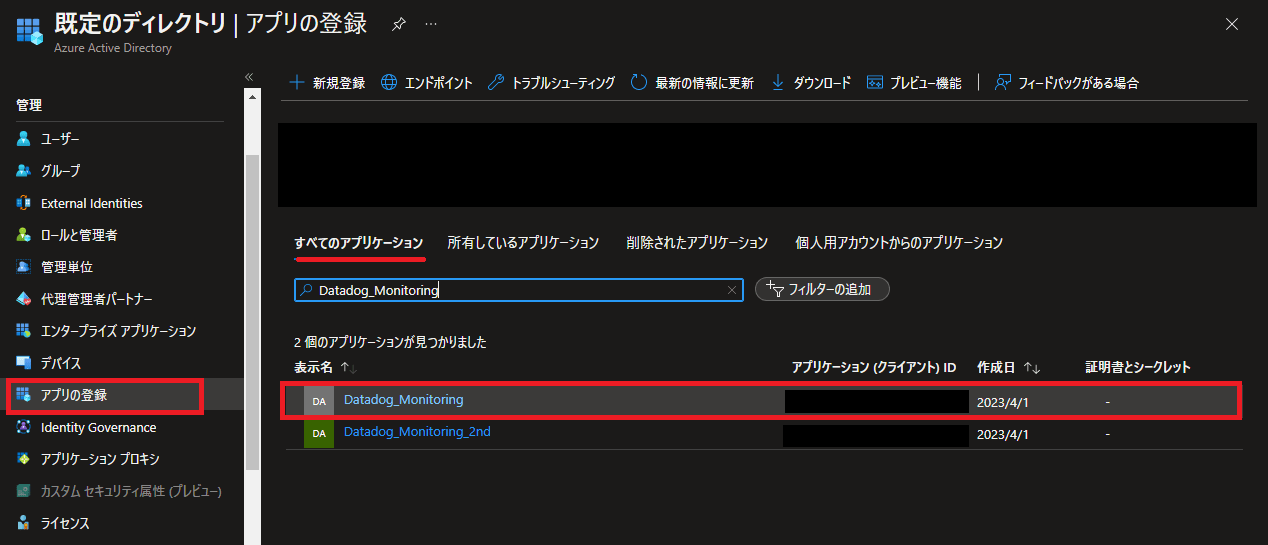The width and height of the screenshot is (1268, 545).
Task: Click the External Identities icon
Action: (24, 203)
